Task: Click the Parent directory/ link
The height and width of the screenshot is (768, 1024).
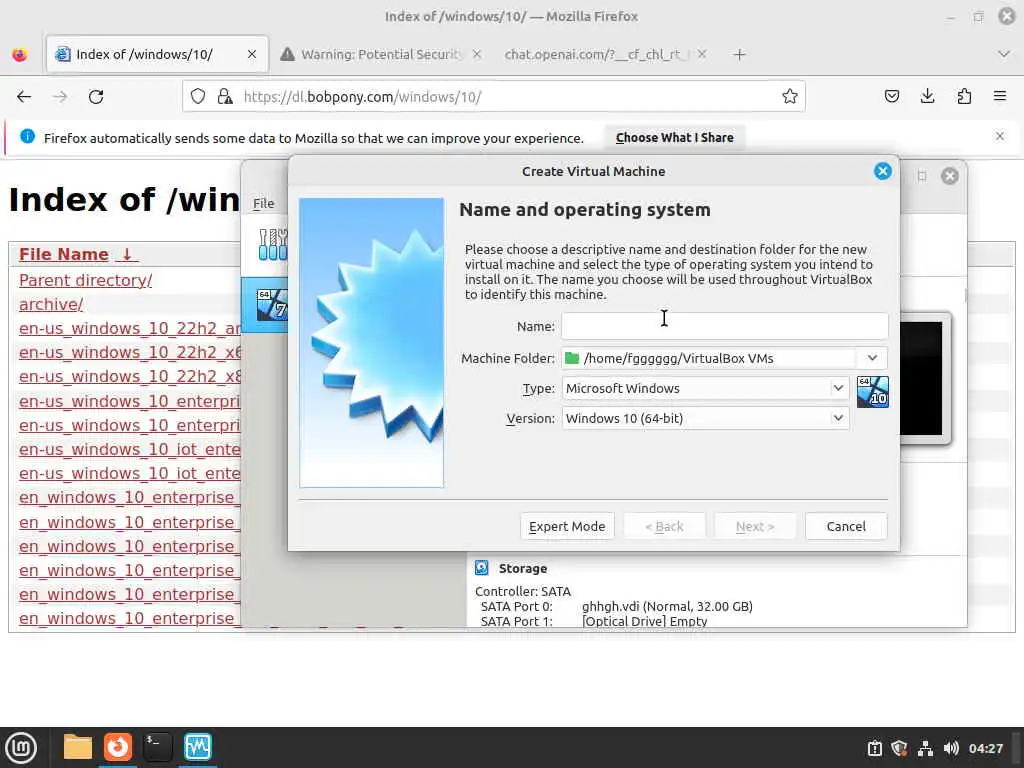Action: [x=86, y=280]
